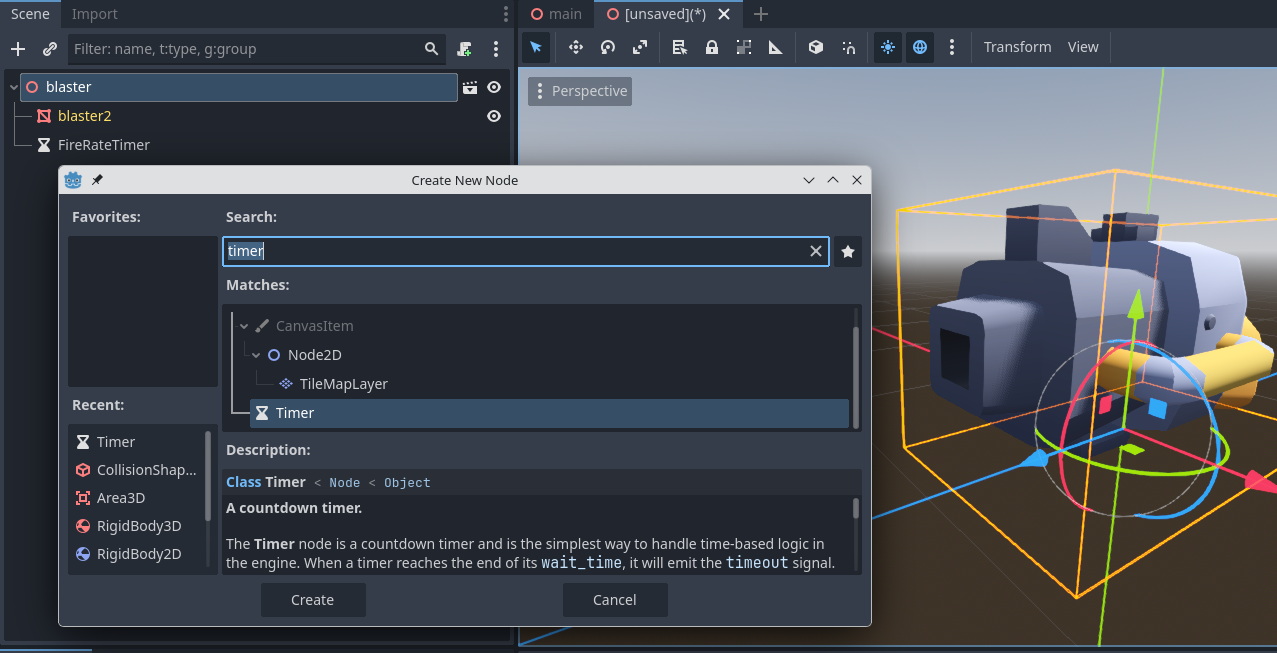Click the instantiate child scene link icon

pos(50,49)
